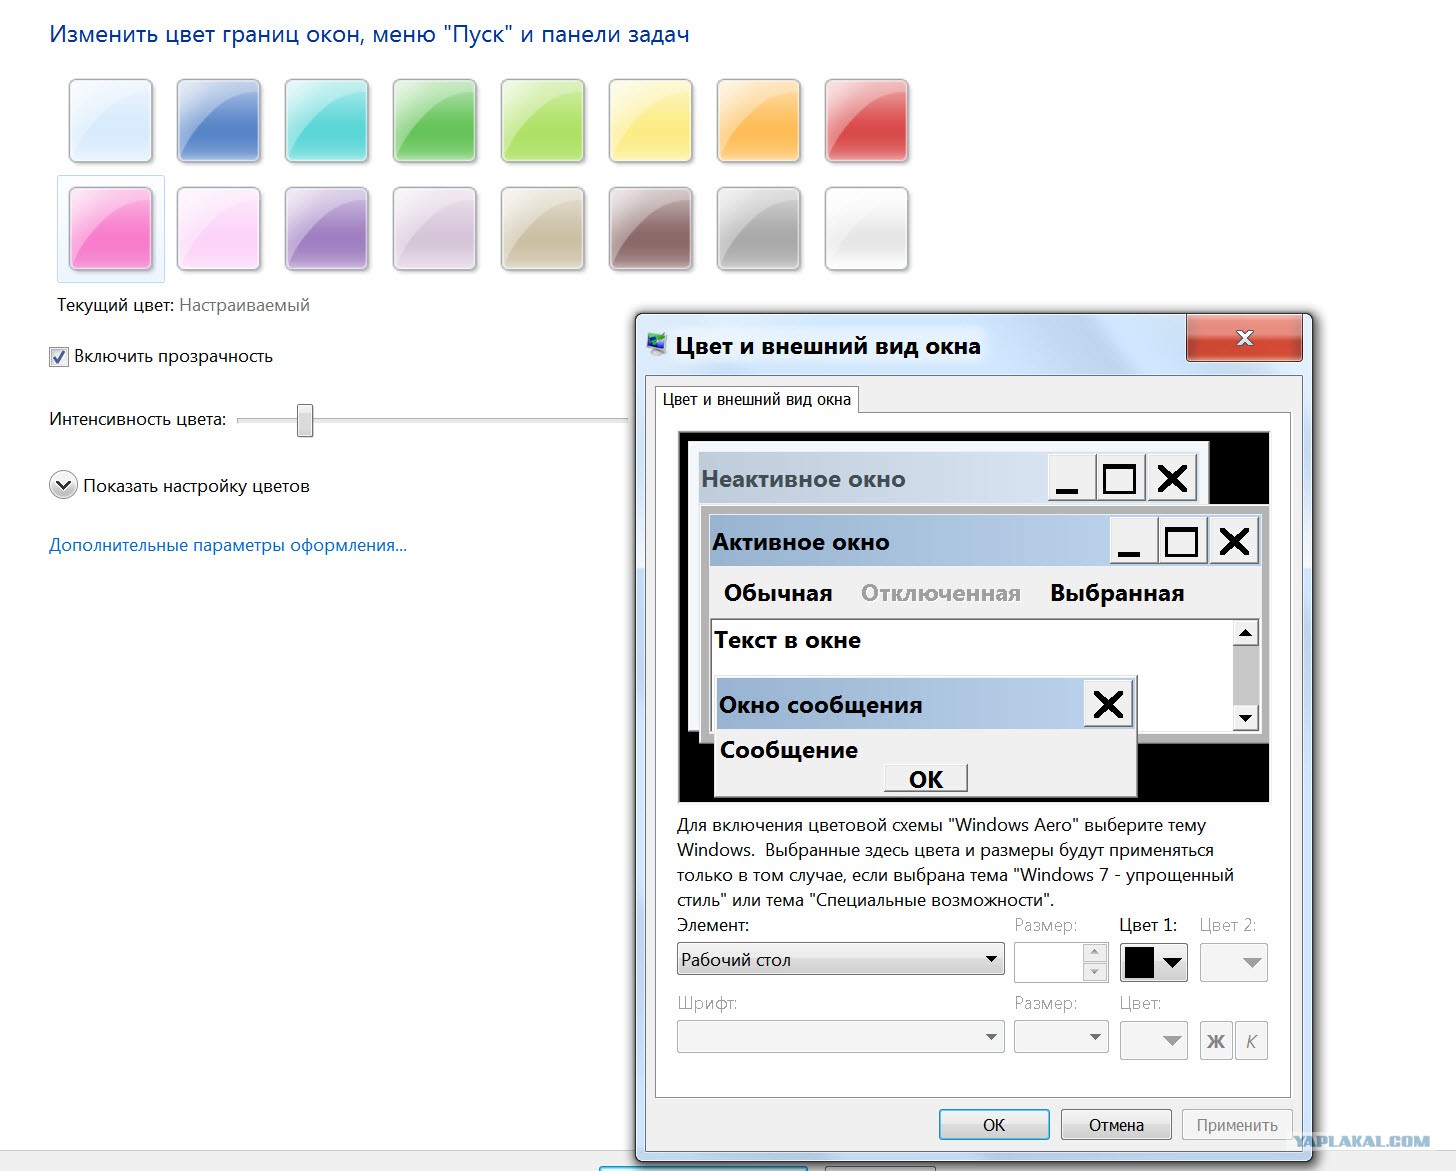
Task: Click the 'Отмена' cancel button
Action: [1116, 1125]
